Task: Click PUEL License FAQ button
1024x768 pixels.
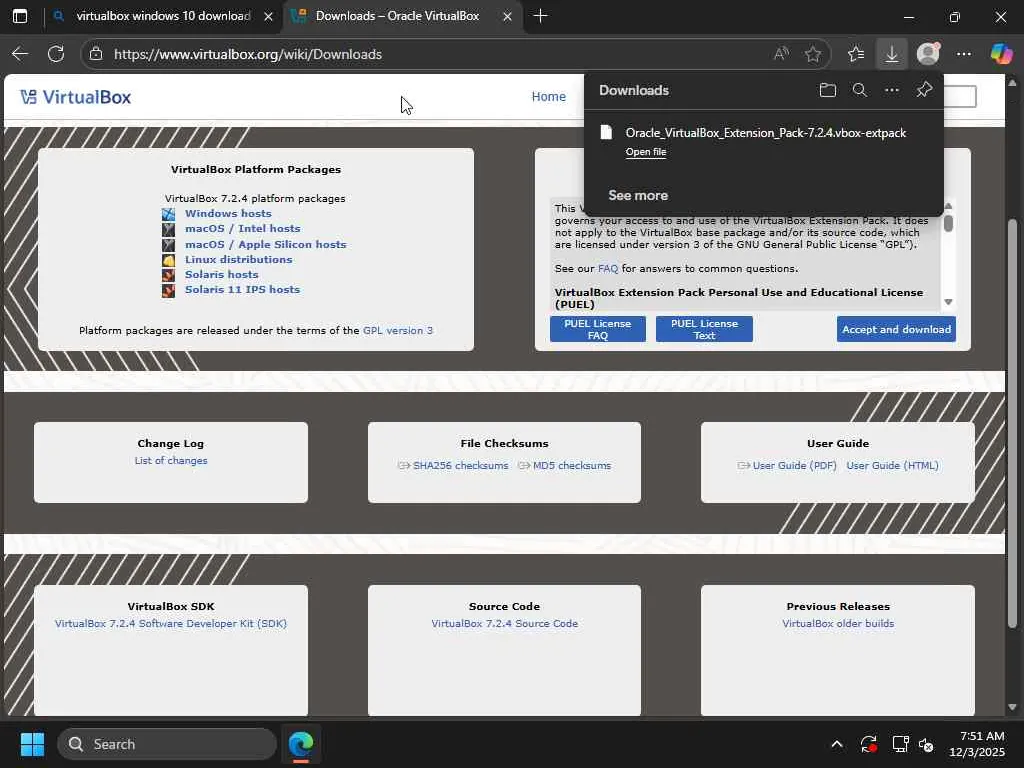Action: click(598, 329)
